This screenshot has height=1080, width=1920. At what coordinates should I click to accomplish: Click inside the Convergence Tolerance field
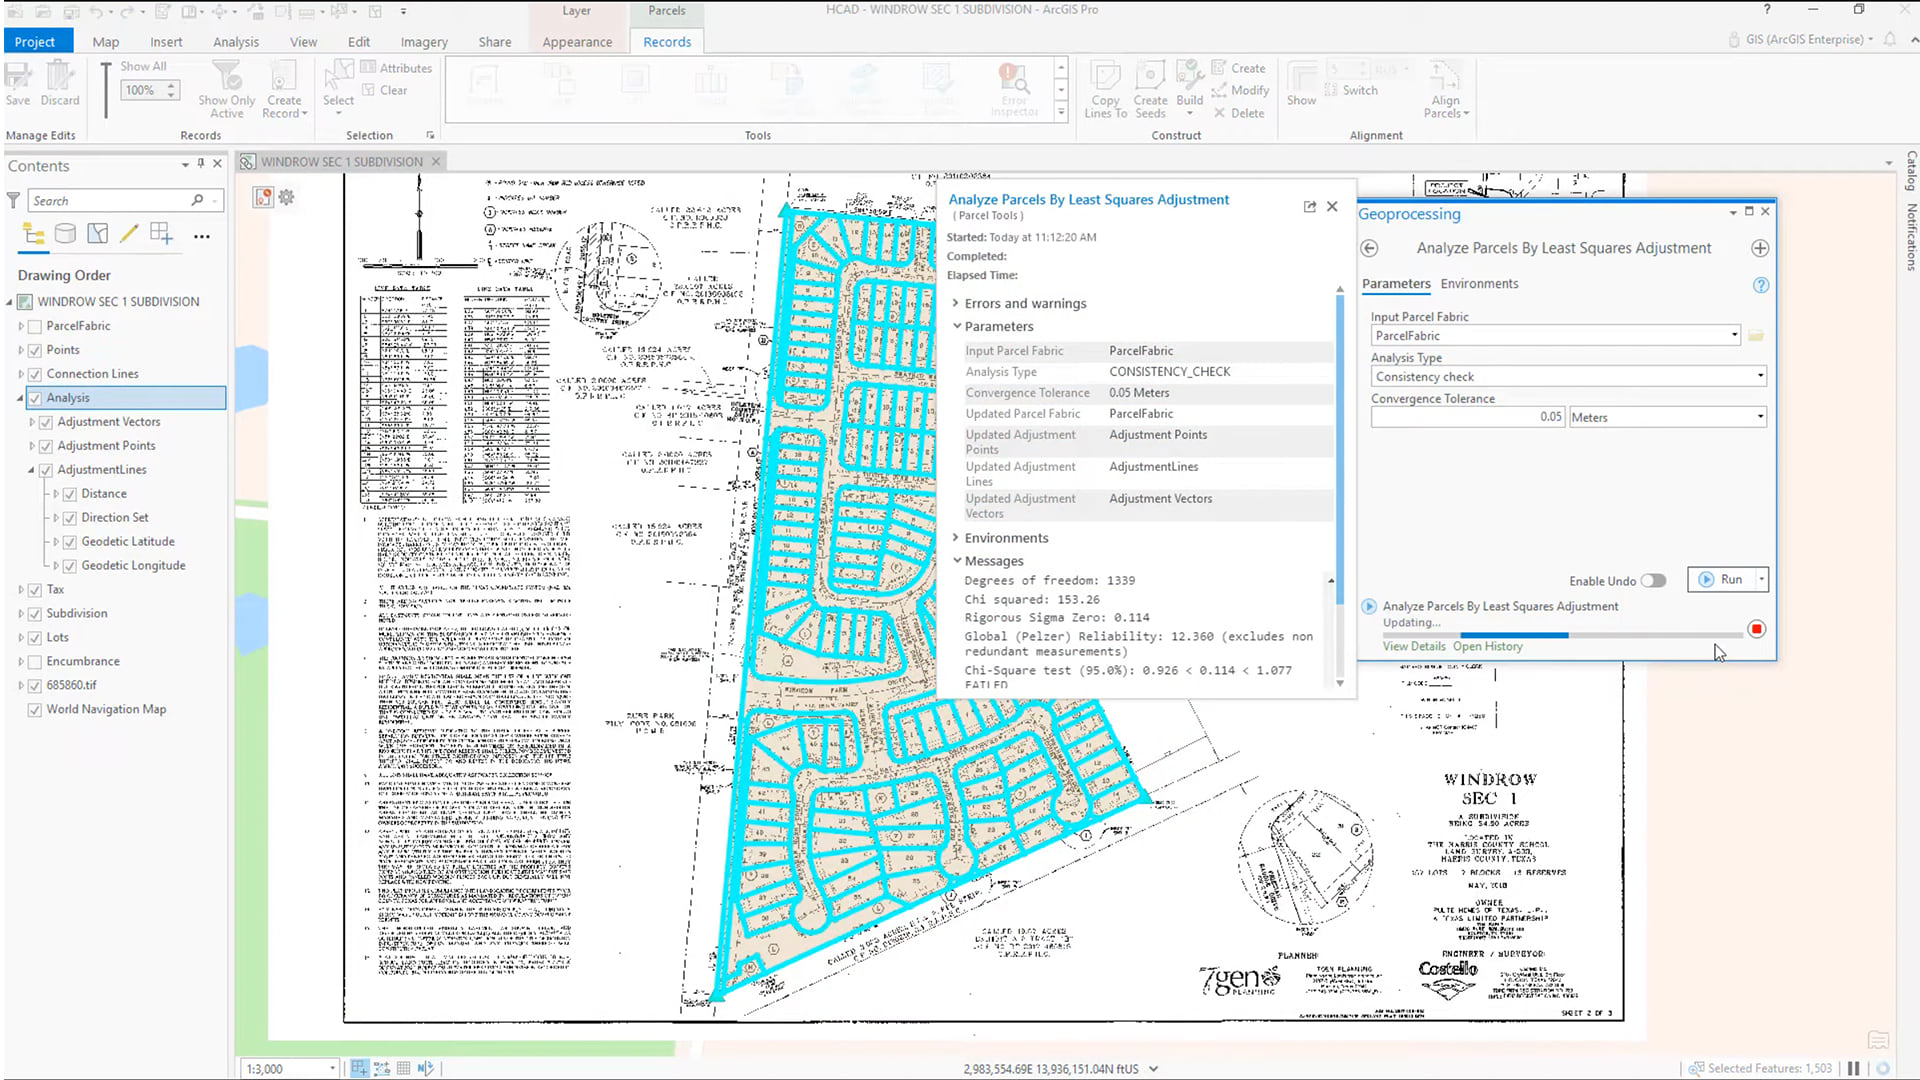click(x=1467, y=416)
